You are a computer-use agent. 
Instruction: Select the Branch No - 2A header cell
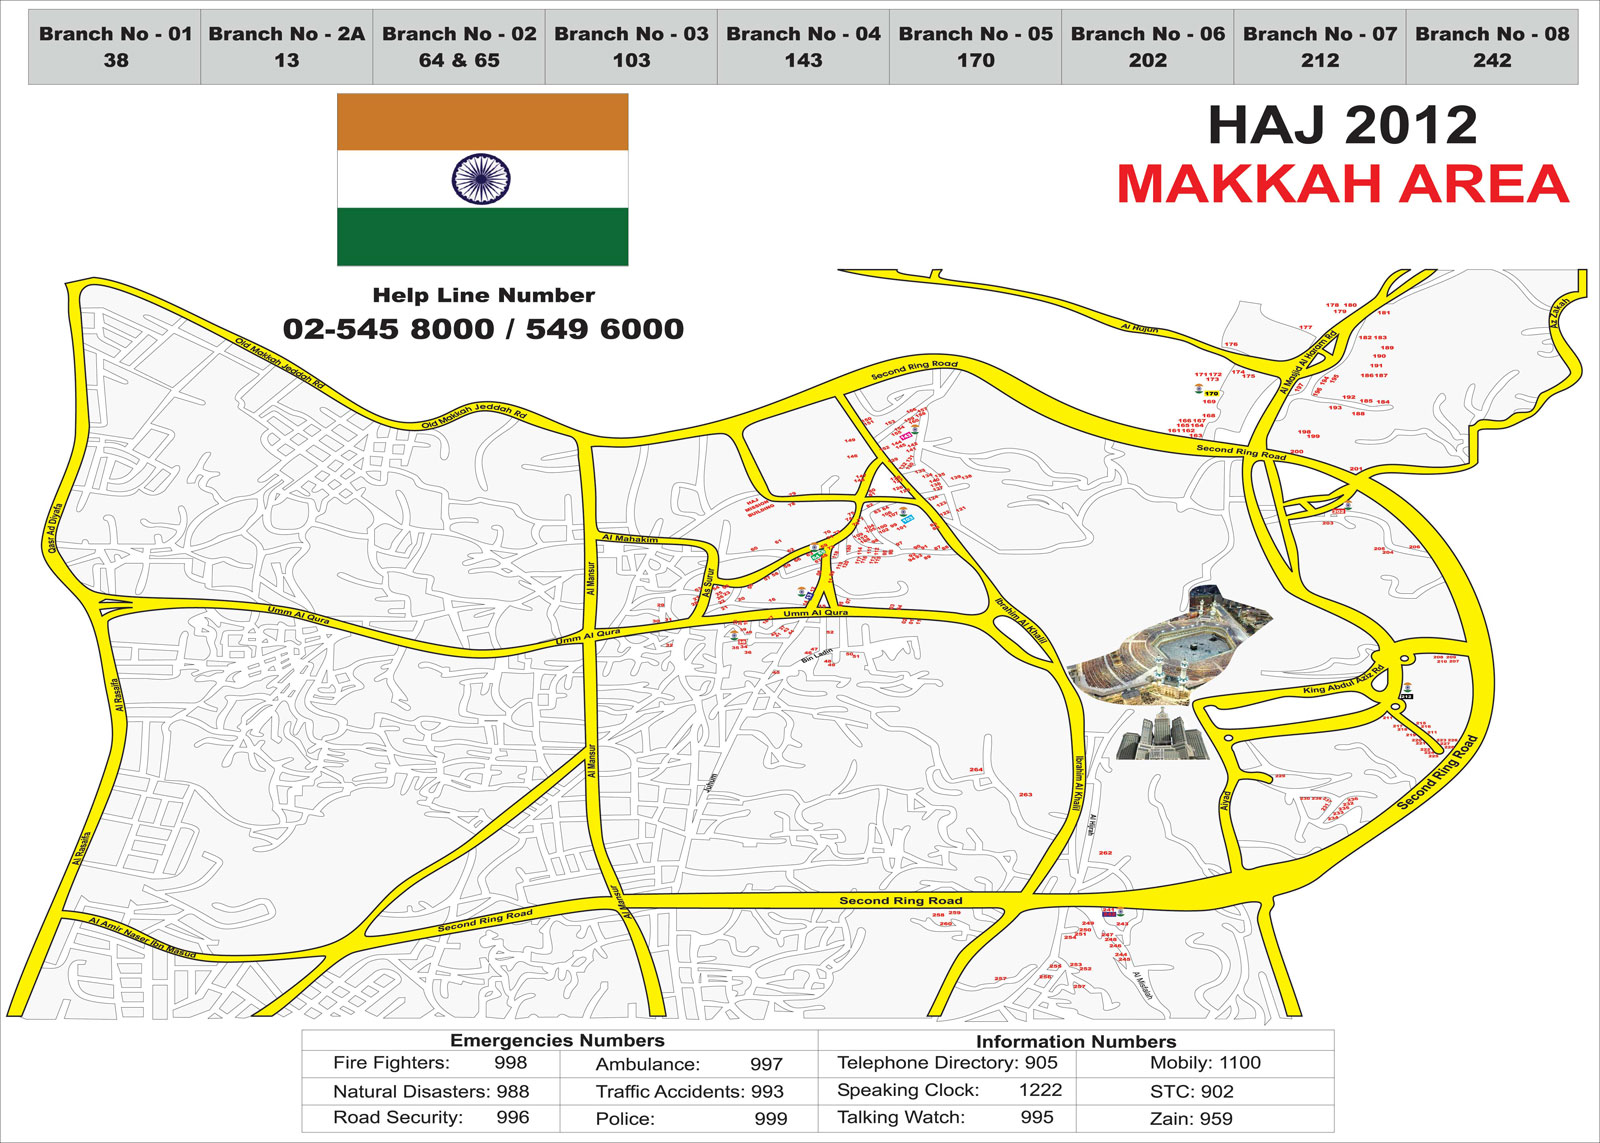point(287,47)
